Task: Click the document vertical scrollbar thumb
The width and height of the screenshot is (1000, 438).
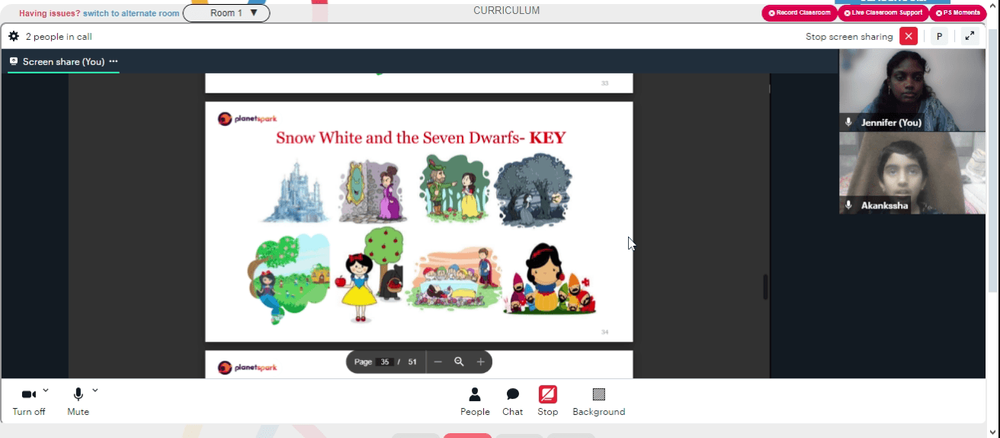Action: pyautogui.click(x=765, y=286)
